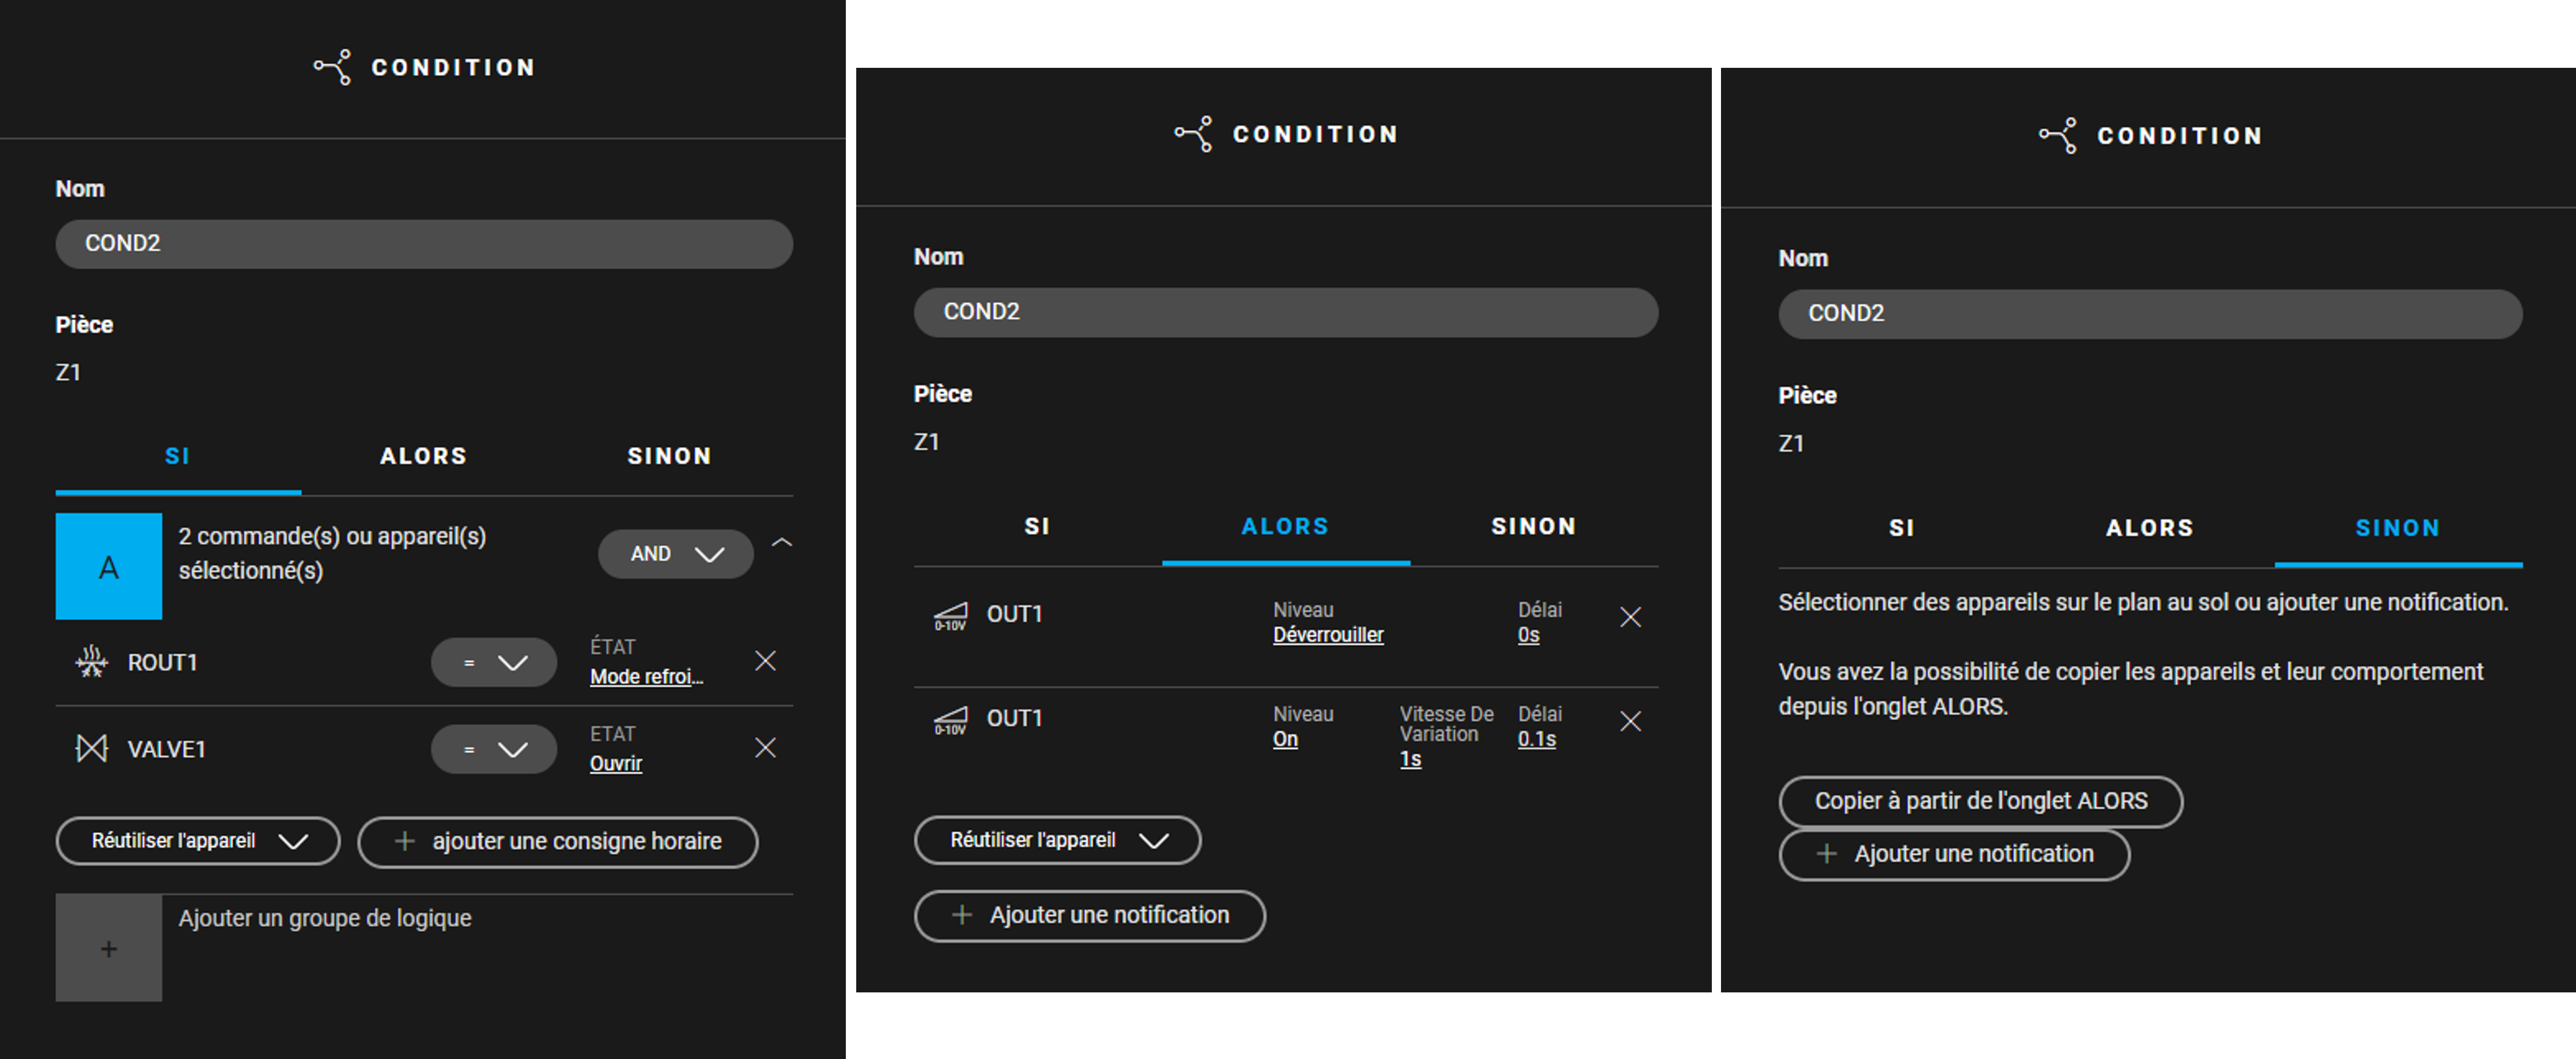Image resolution: width=2576 pixels, height=1059 pixels.
Task: Click the ROUT1 device name
Action: coord(162,662)
